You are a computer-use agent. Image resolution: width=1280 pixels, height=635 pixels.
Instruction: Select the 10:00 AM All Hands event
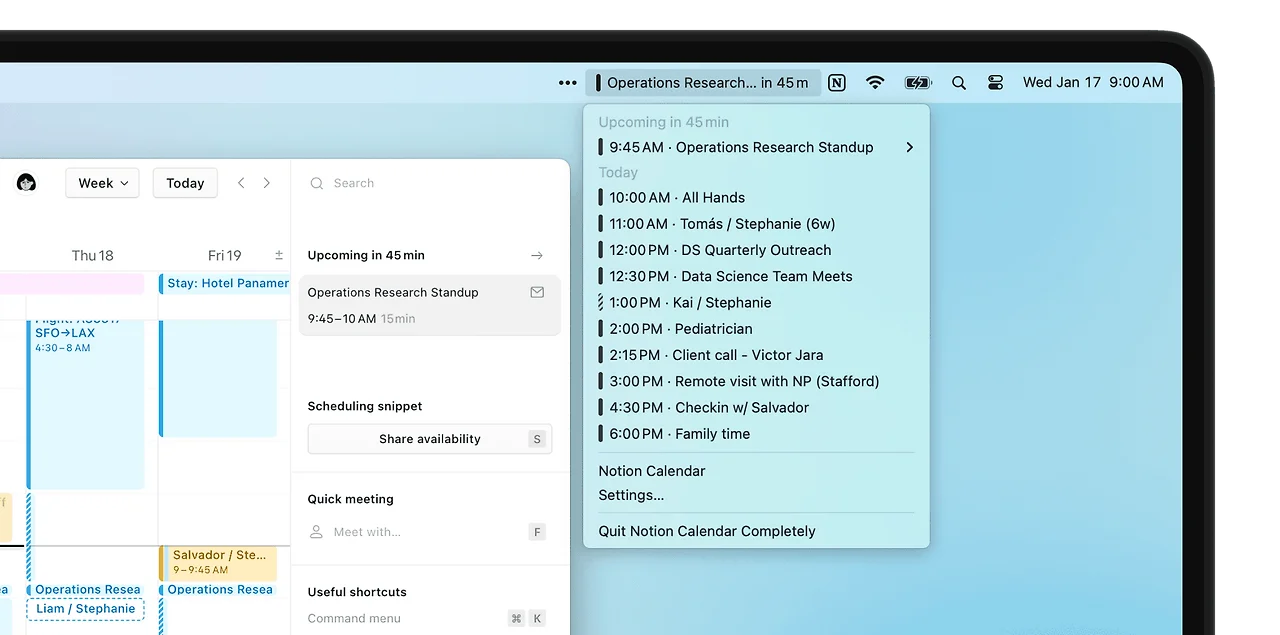677,198
